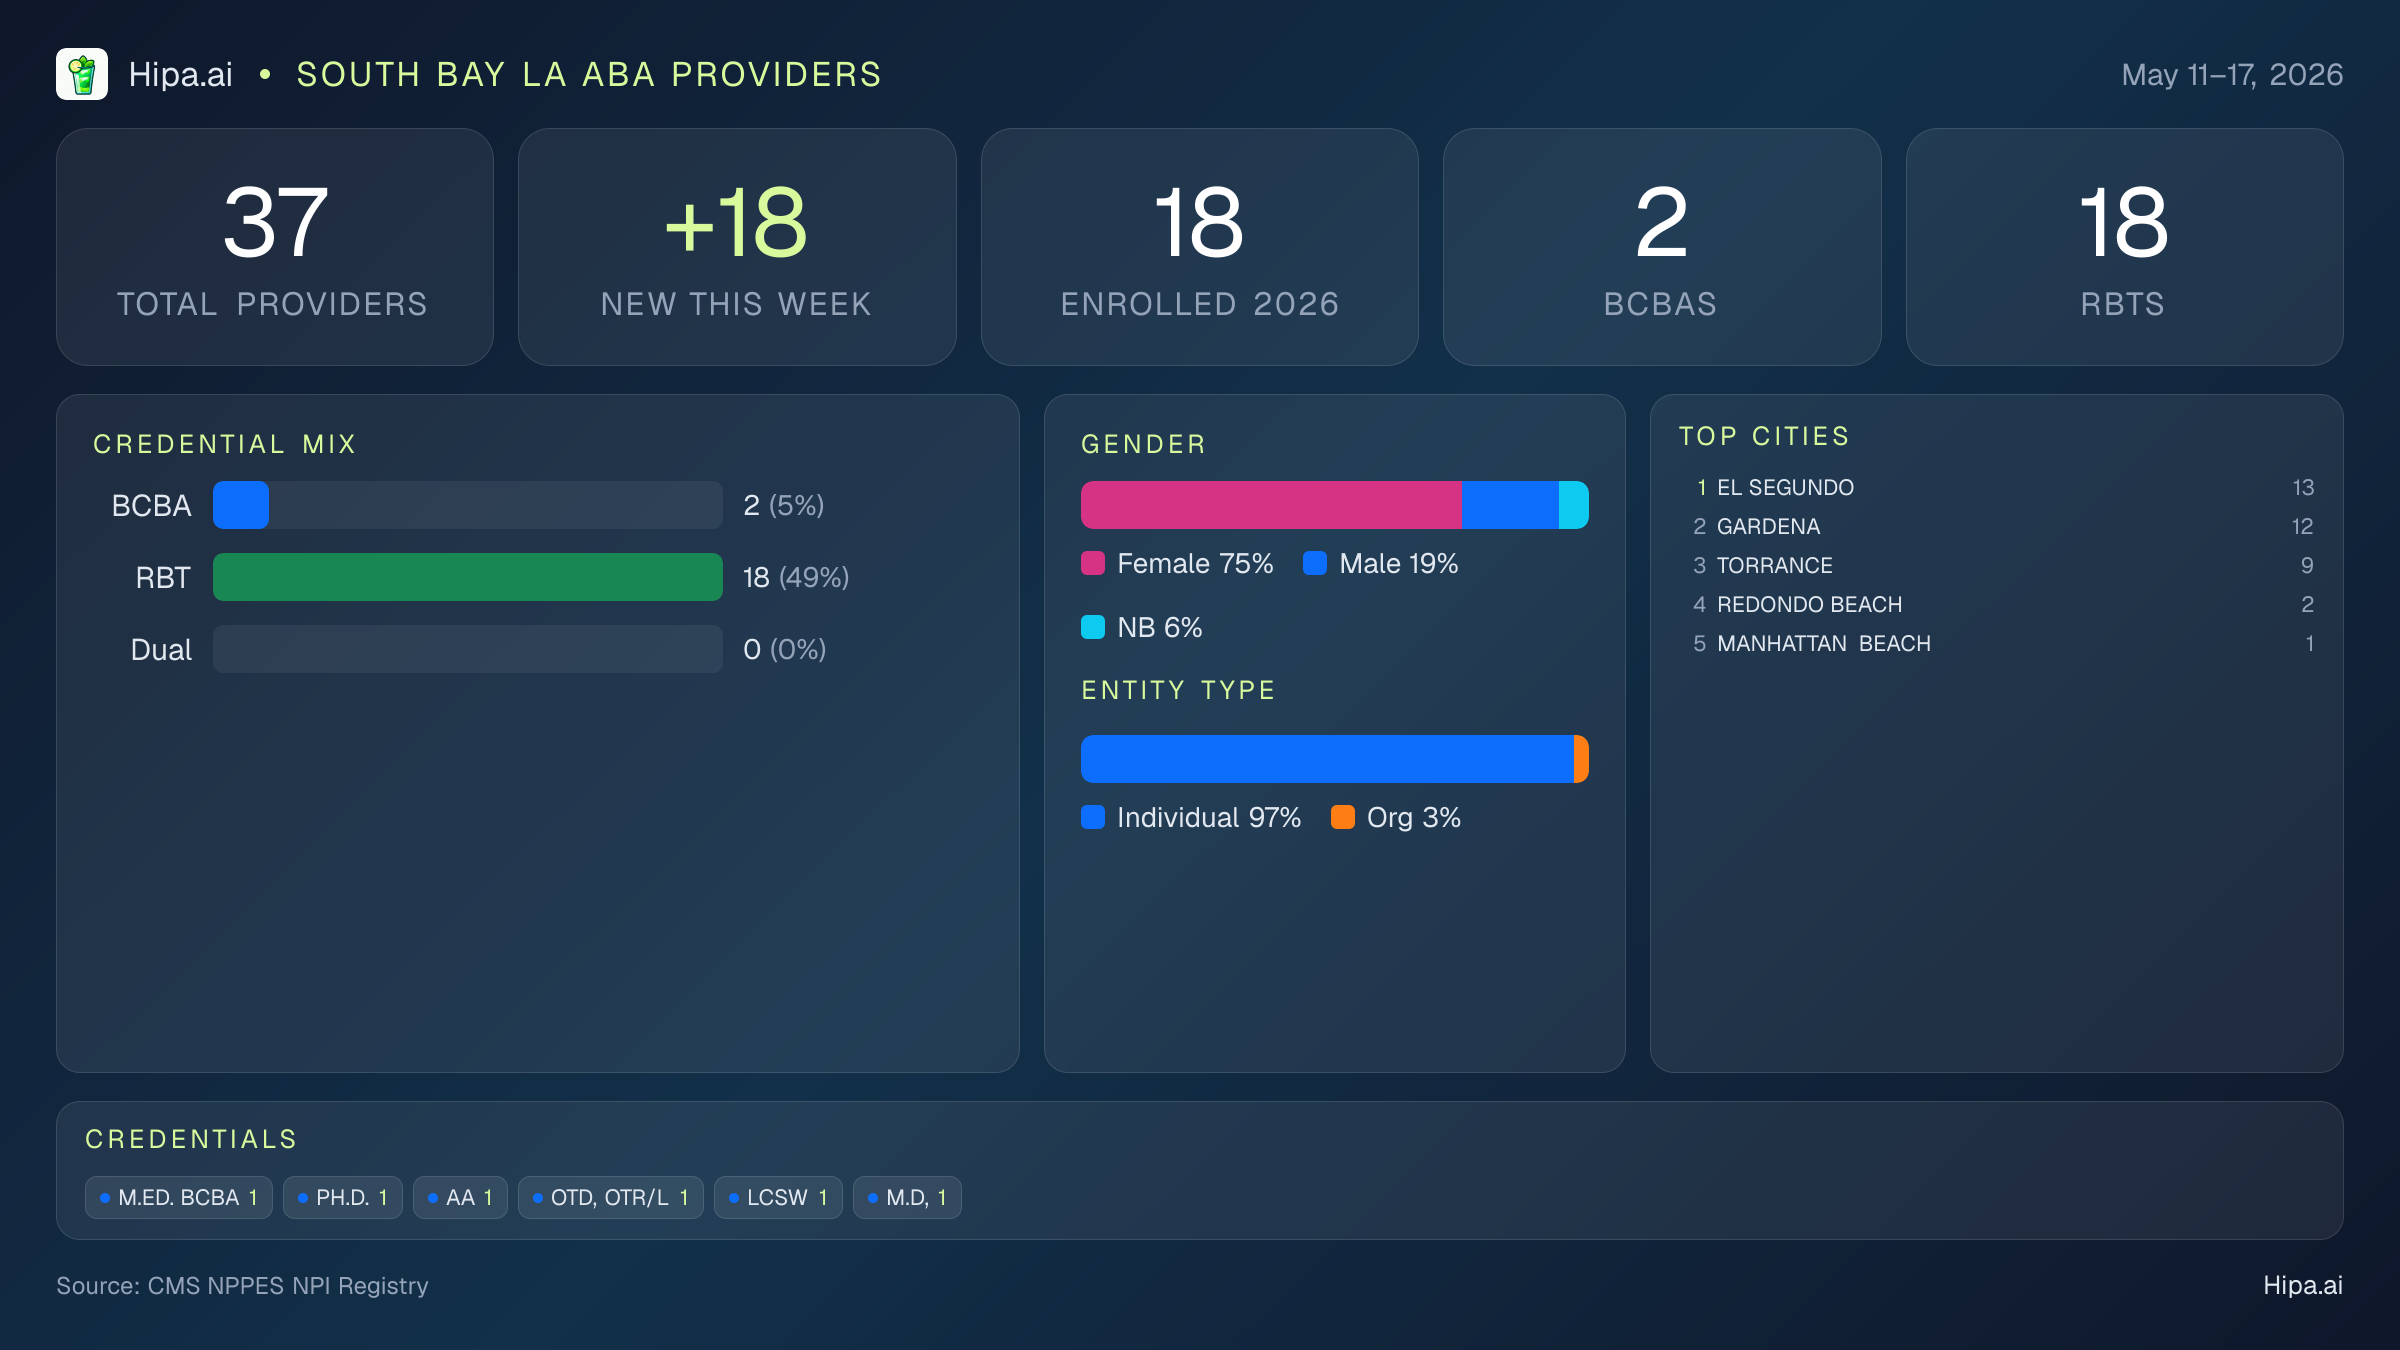Click El Segundo's count of 13
Viewport: 2400px width, 1350px height.
pyautogui.click(x=2303, y=487)
